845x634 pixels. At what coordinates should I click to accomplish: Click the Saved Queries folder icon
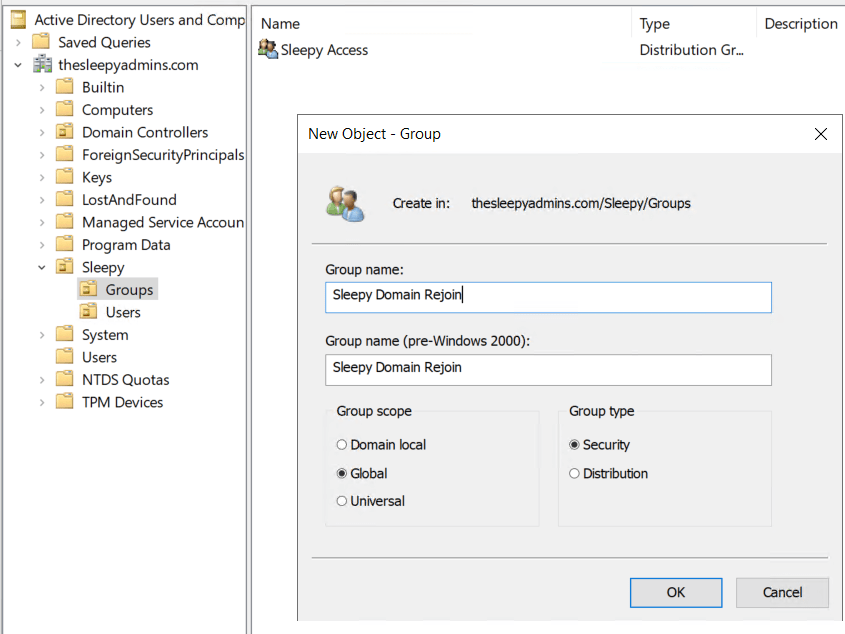pyautogui.click(x=41, y=42)
